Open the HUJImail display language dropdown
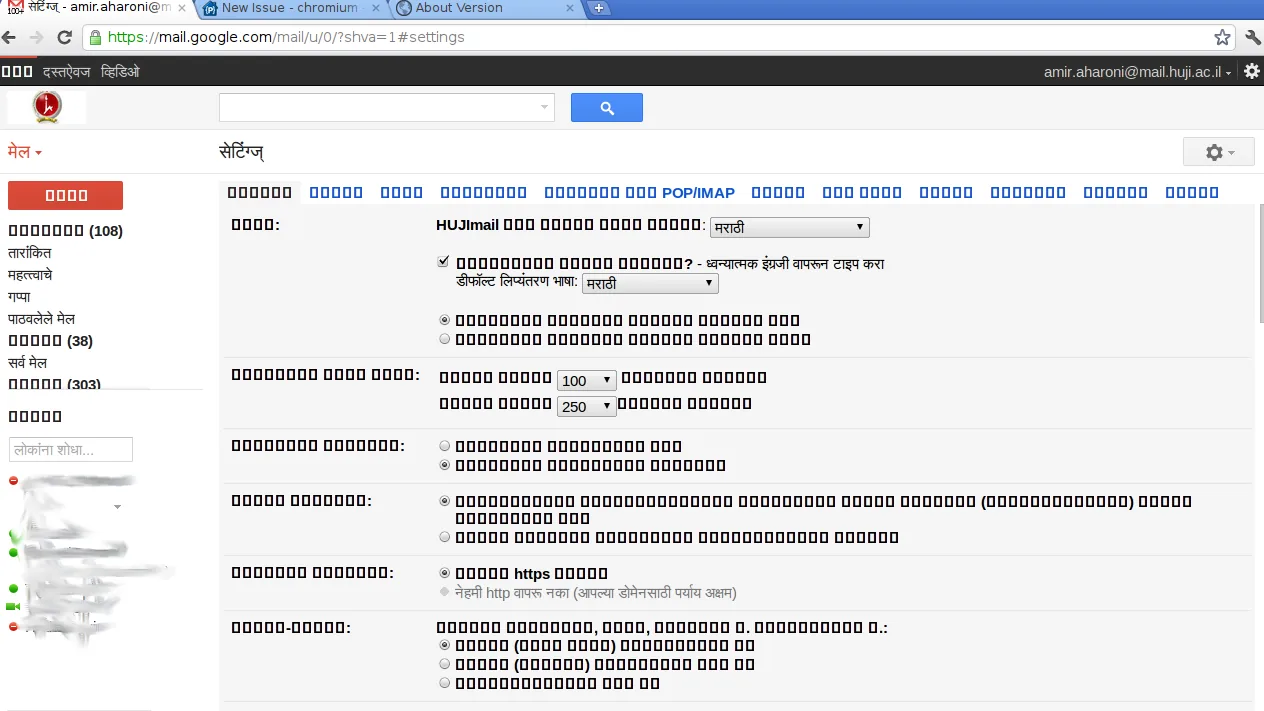Viewport: 1264px width, 711px height. click(x=790, y=227)
